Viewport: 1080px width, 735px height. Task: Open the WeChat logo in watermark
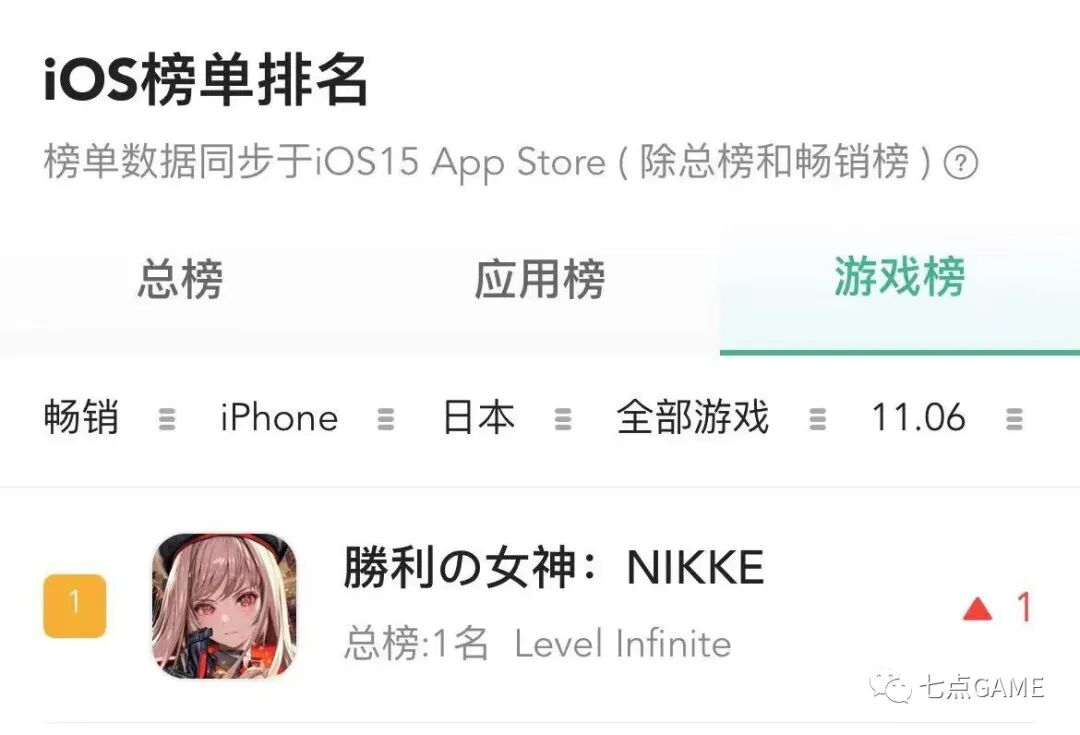point(891,687)
